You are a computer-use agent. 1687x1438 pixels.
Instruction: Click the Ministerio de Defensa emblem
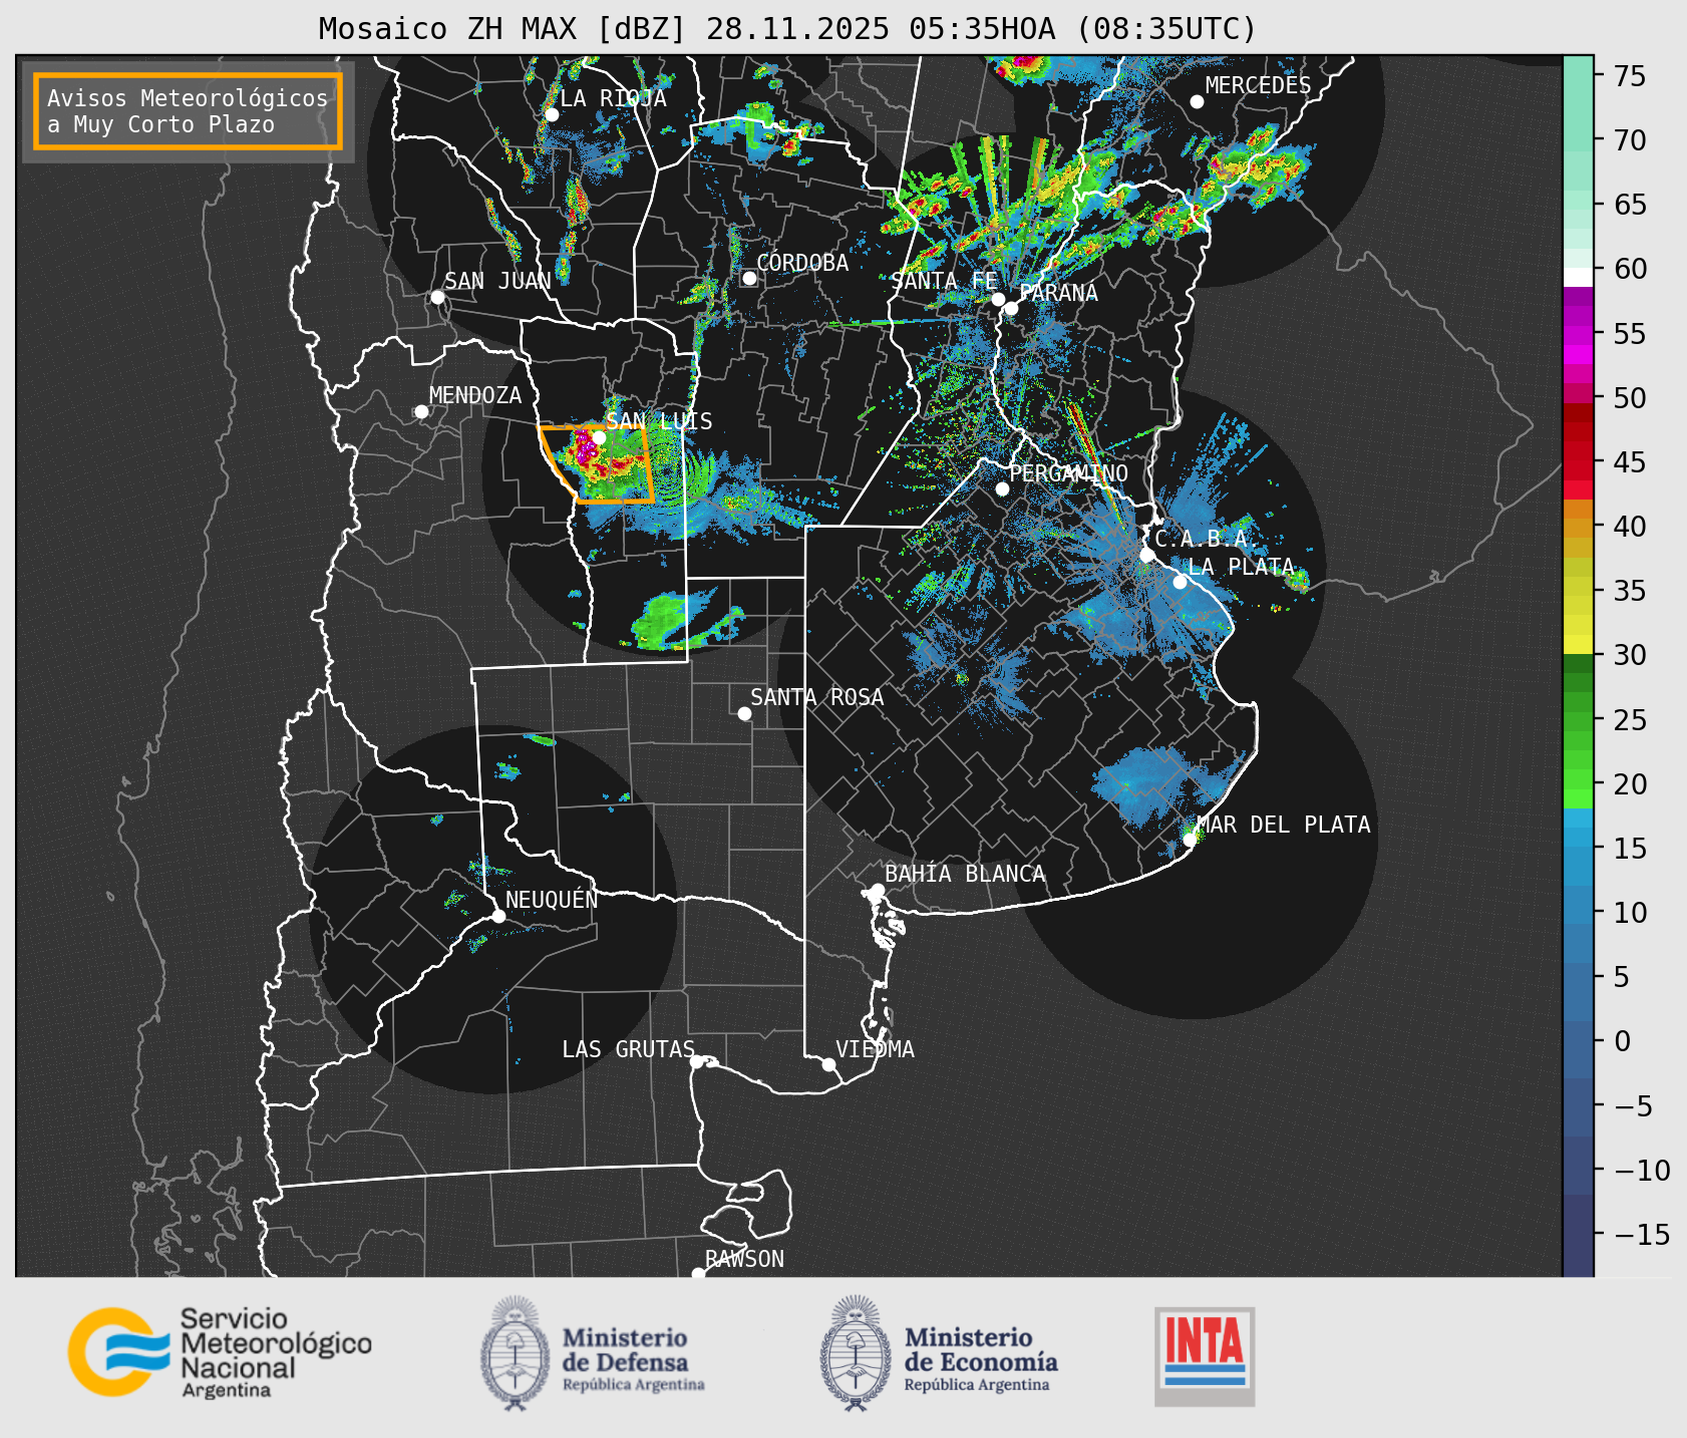(515, 1353)
